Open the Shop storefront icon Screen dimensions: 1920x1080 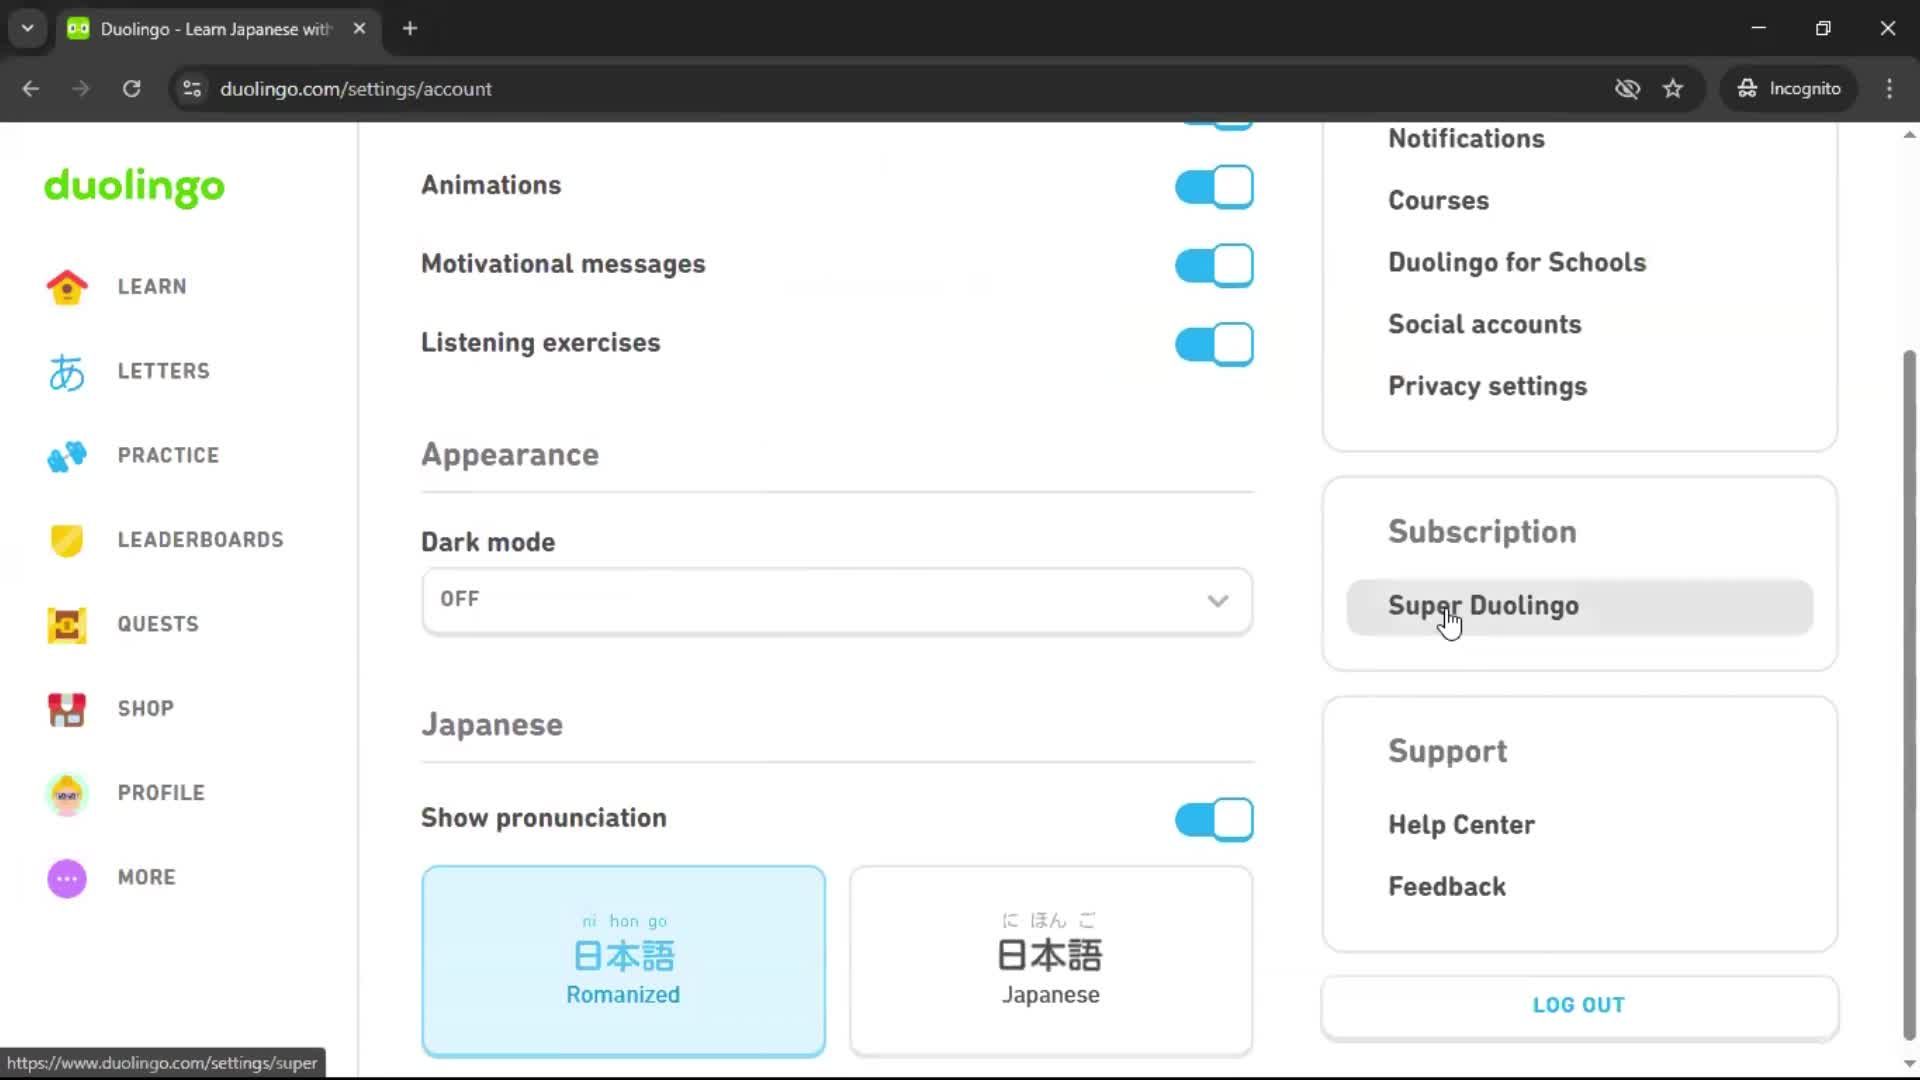66,709
